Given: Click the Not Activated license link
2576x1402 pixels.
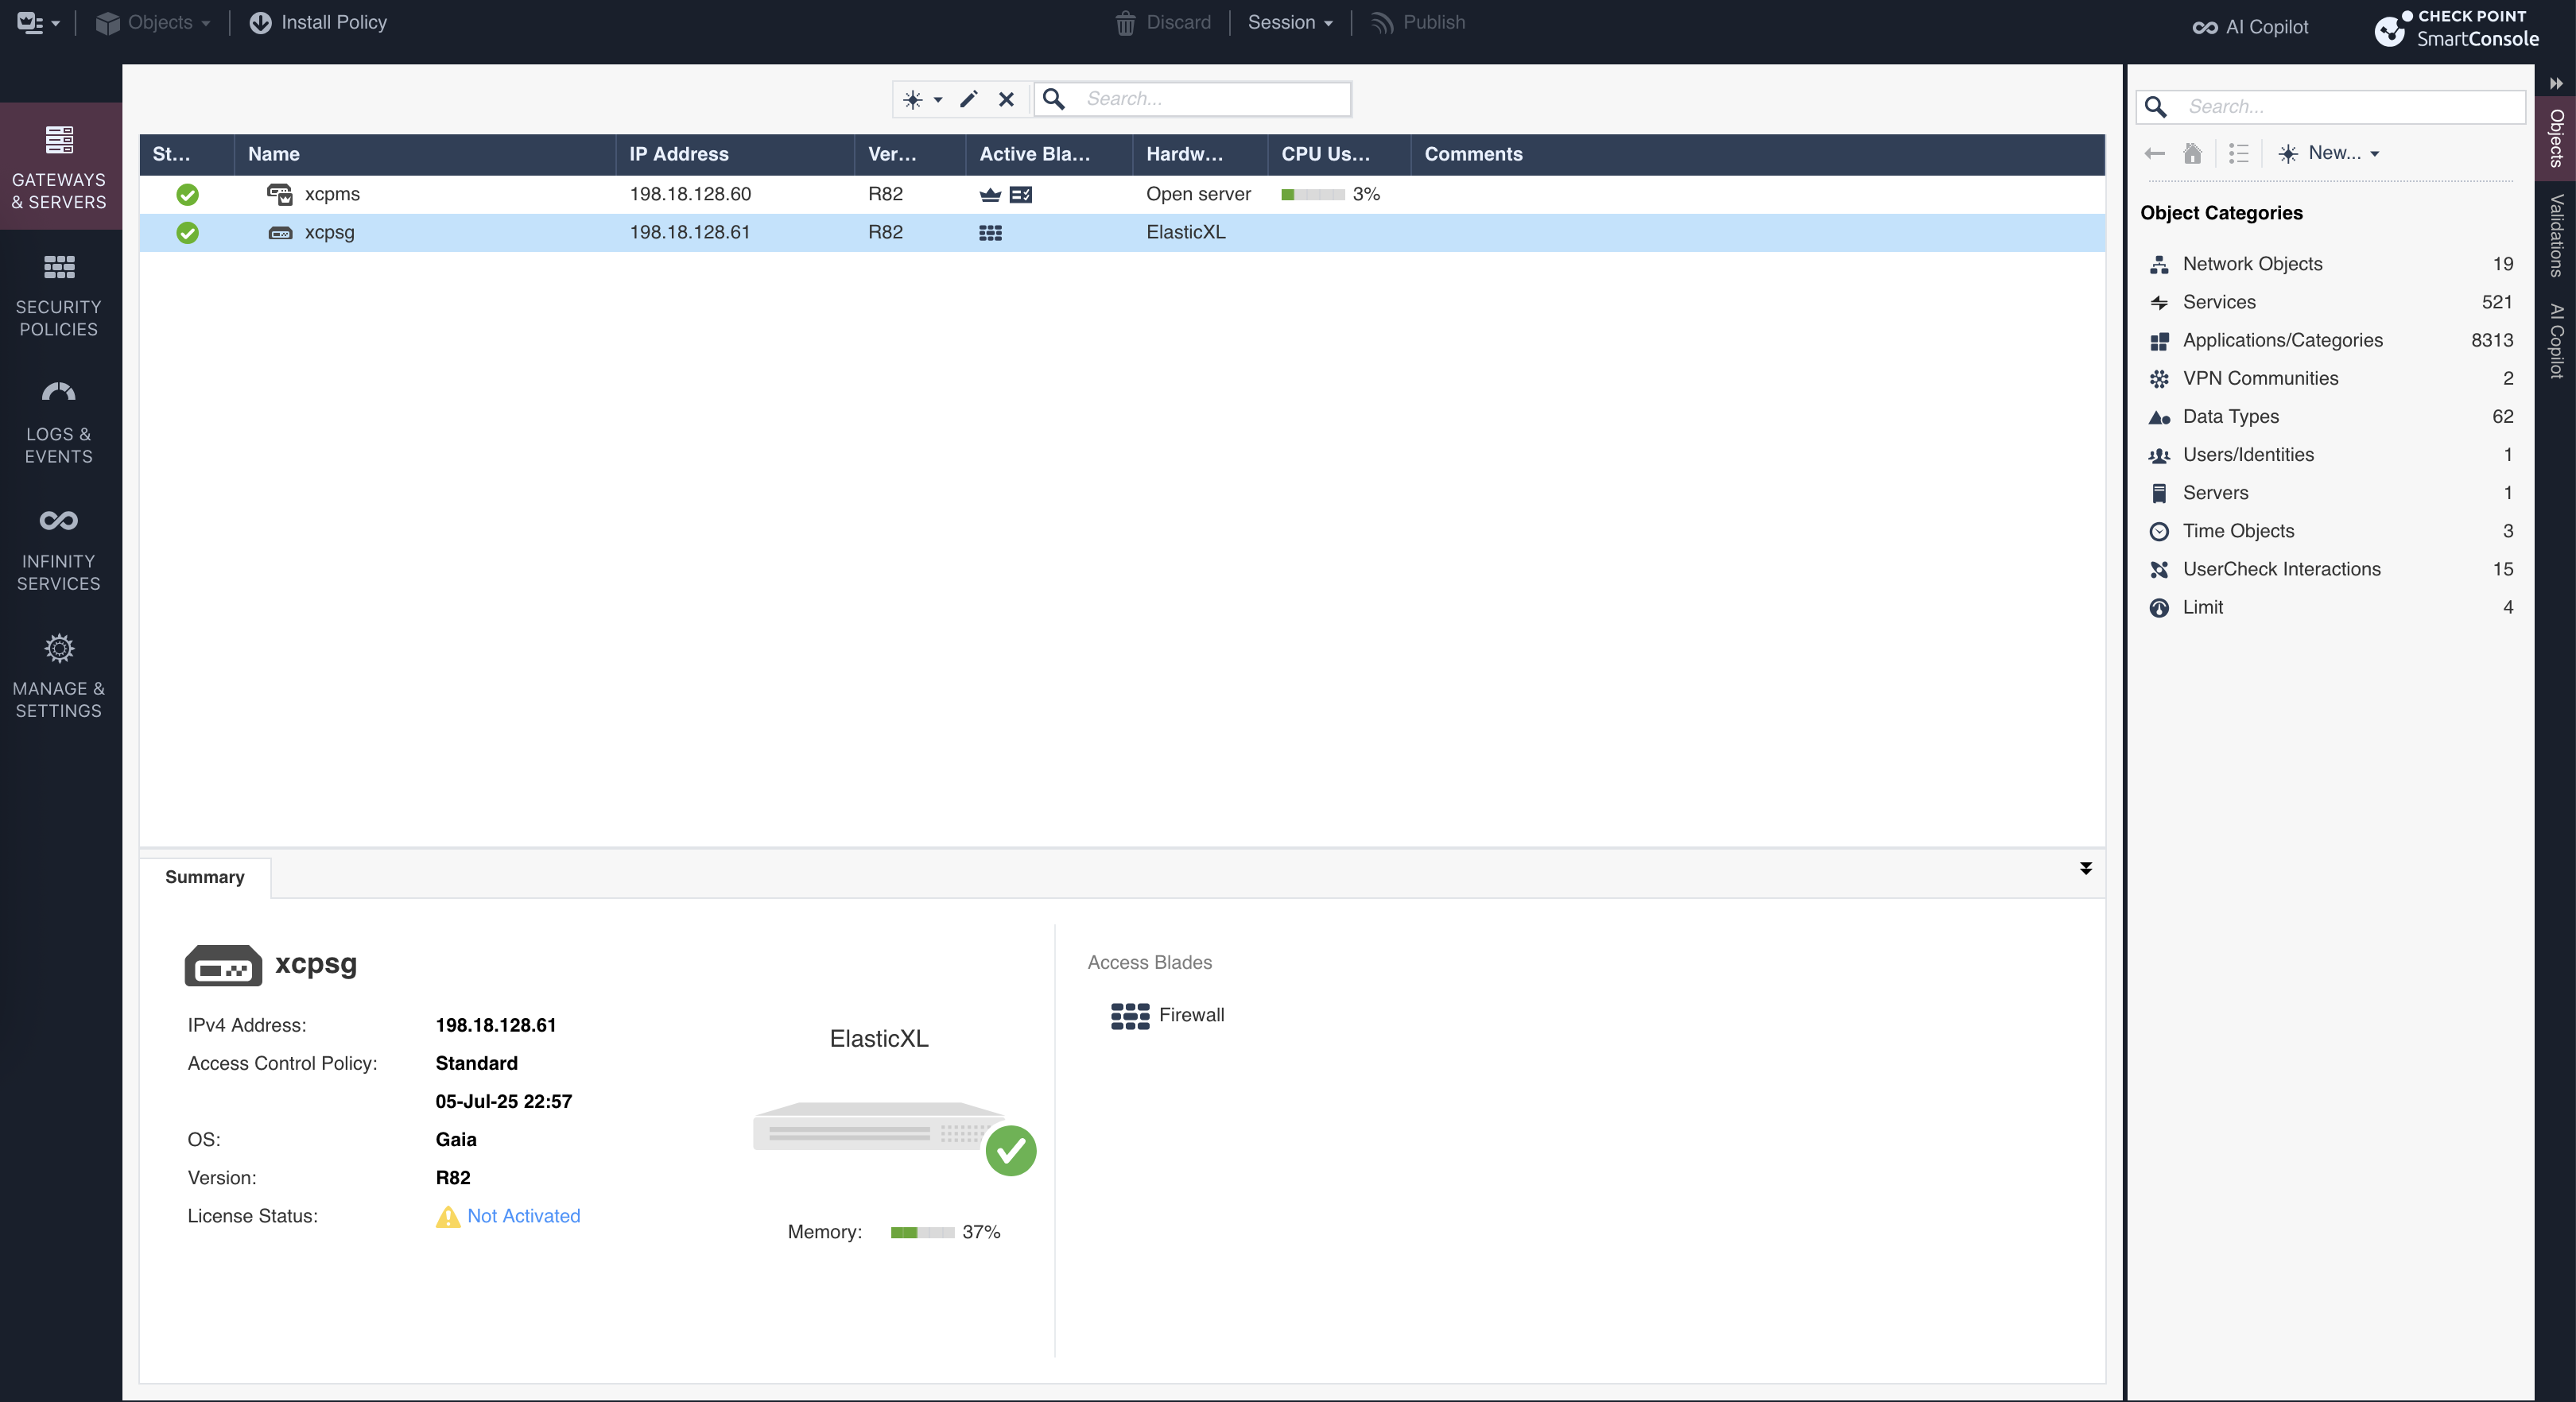Looking at the screenshot, I should coord(523,1216).
